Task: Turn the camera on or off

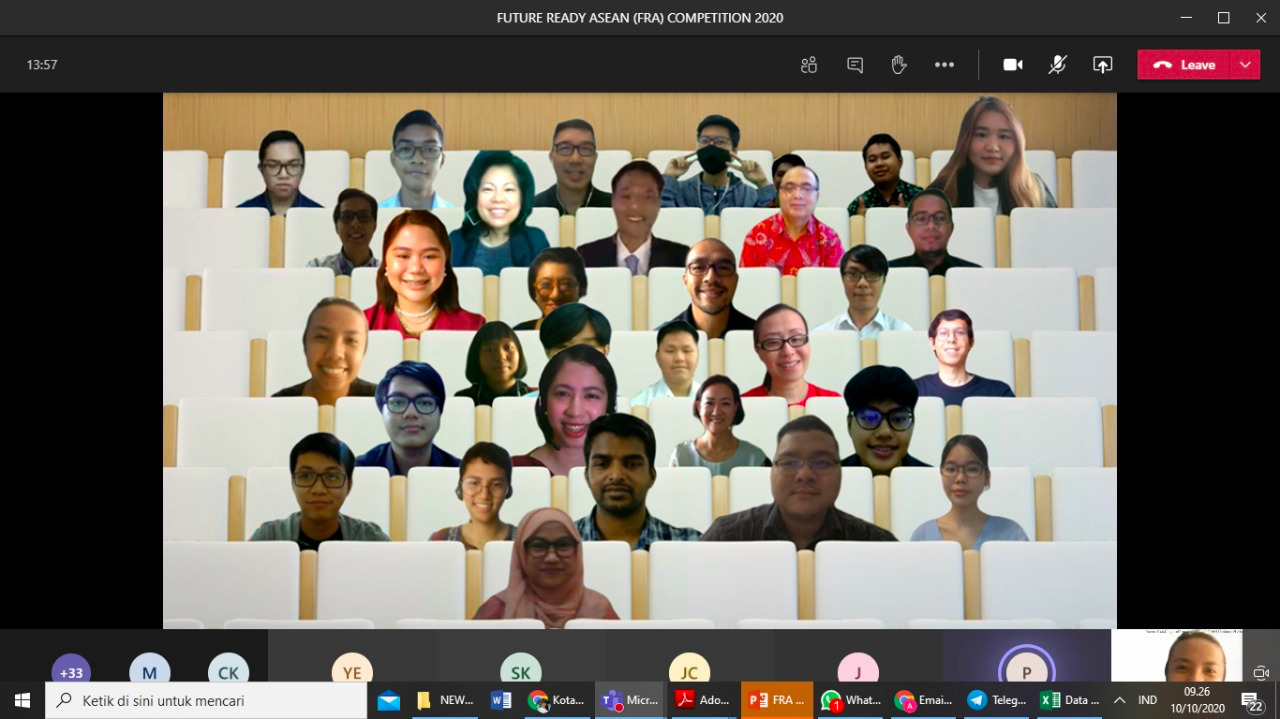Action: 1013,65
